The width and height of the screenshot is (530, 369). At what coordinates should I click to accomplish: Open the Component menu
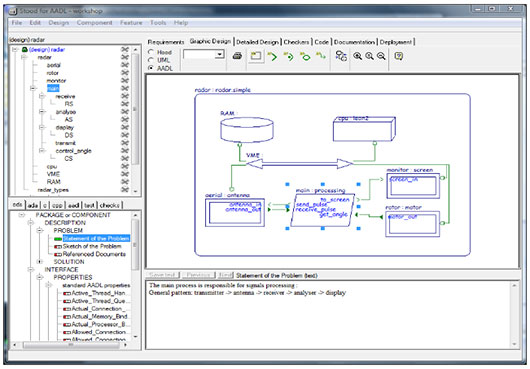94,23
